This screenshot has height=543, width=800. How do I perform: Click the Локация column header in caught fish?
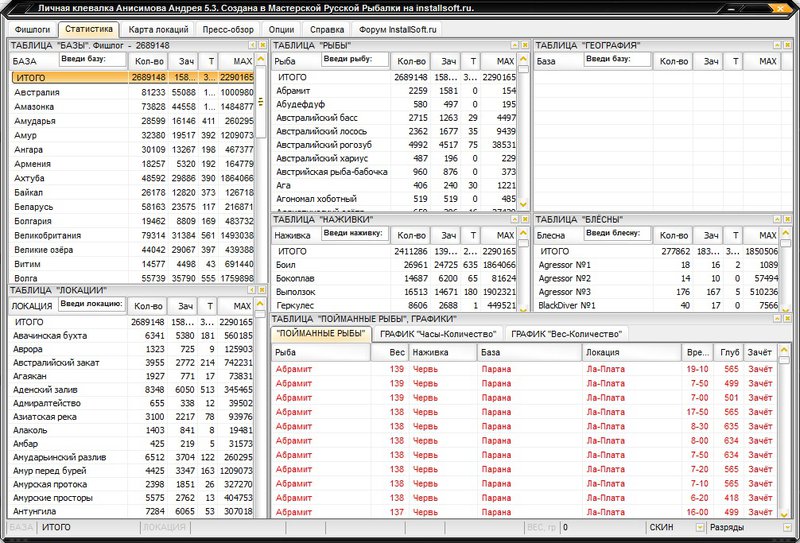pyautogui.click(x=632, y=352)
